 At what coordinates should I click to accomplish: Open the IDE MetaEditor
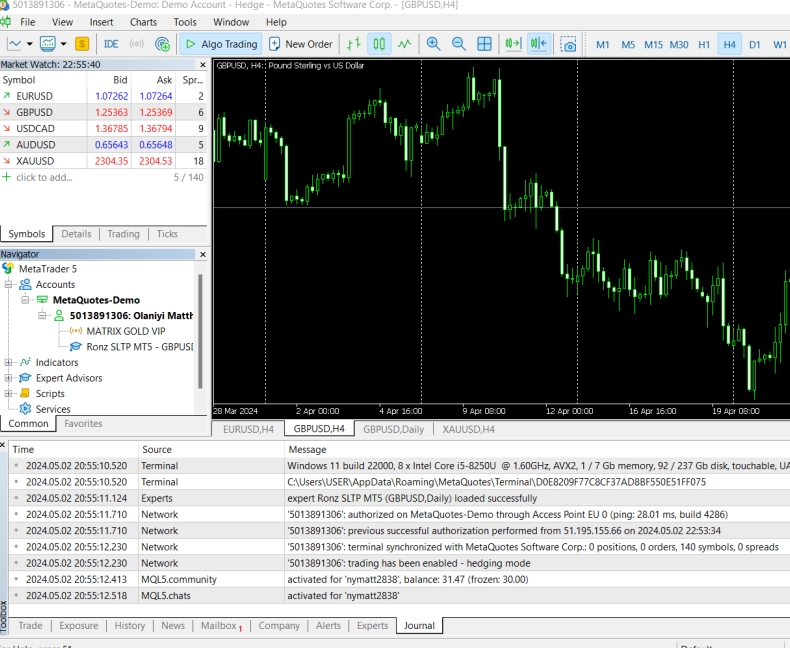pyautogui.click(x=111, y=44)
